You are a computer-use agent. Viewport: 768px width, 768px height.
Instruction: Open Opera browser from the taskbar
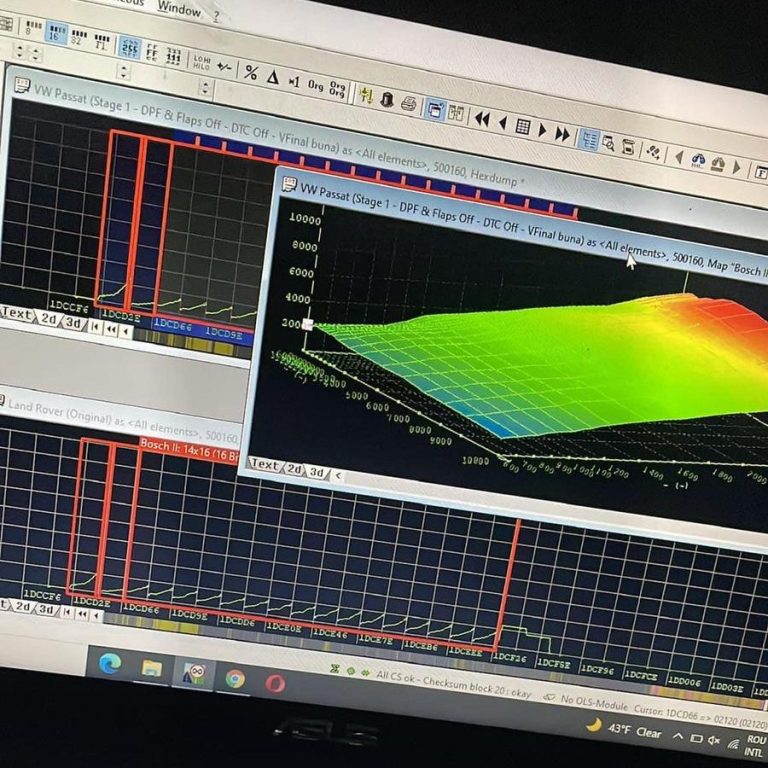tap(275, 683)
